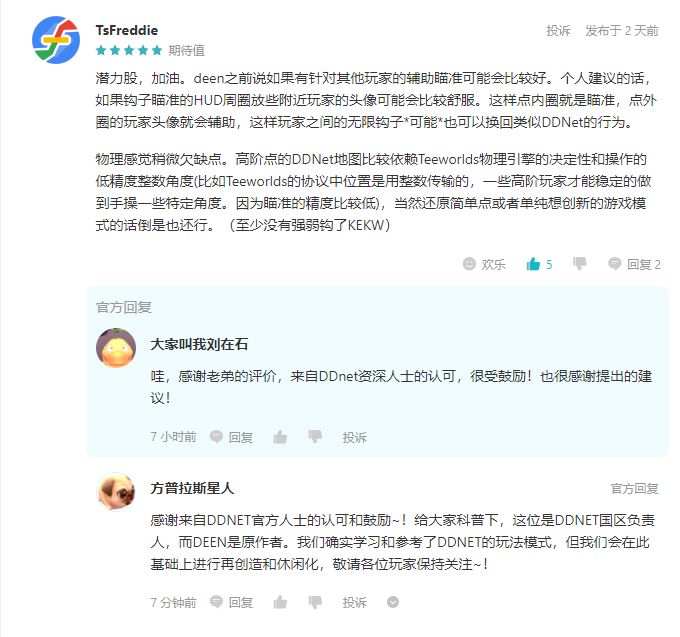
Task: Open the 回复 2 replies on the review
Action: (634, 264)
